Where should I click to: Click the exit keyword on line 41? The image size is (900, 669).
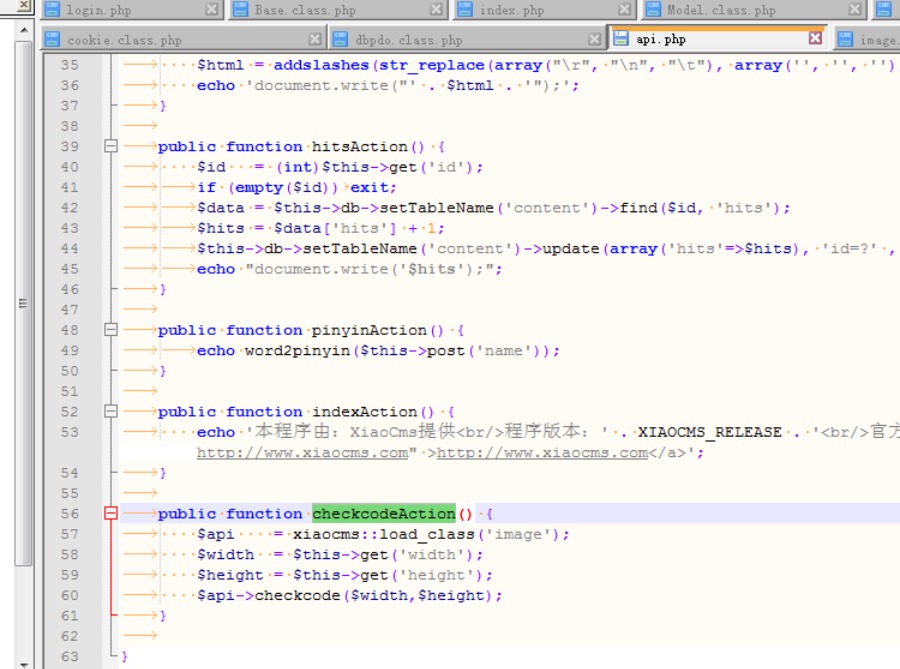click(x=369, y=188)
